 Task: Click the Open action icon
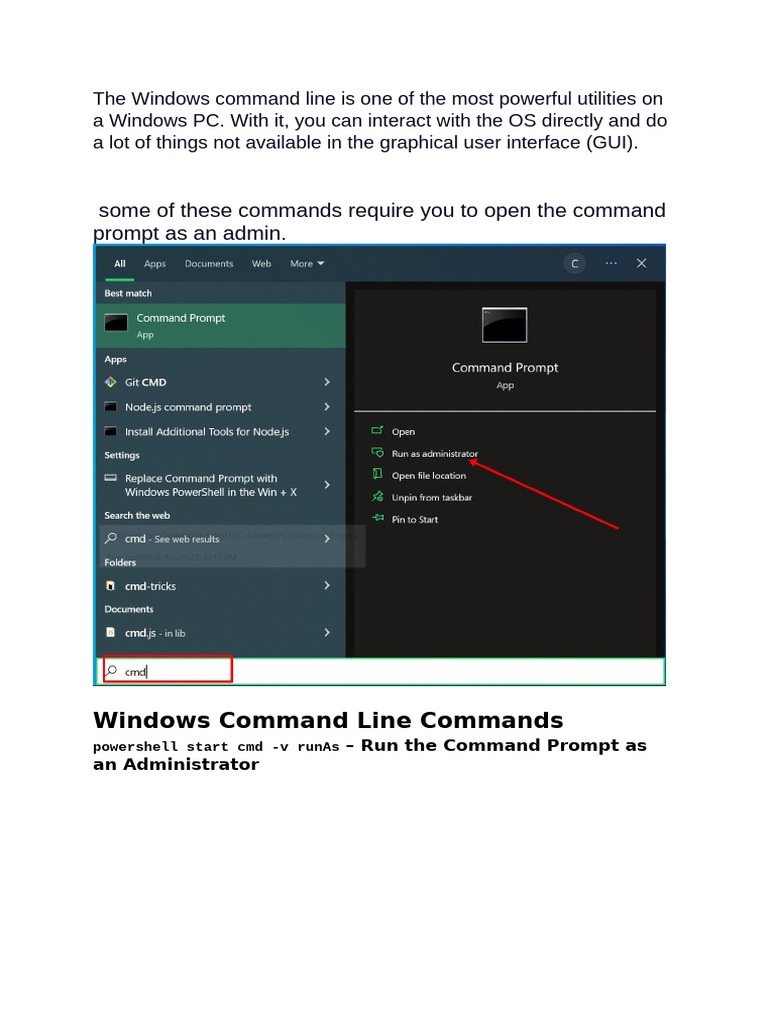click(377, 430)
